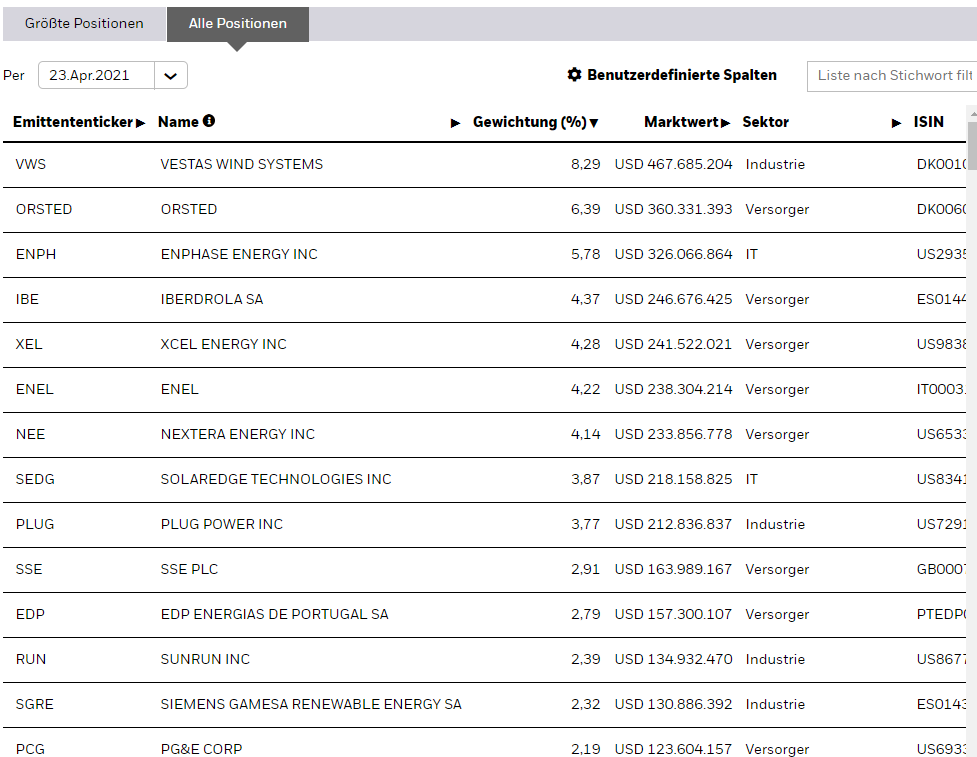Select the Alle Positionen tab

238,24
